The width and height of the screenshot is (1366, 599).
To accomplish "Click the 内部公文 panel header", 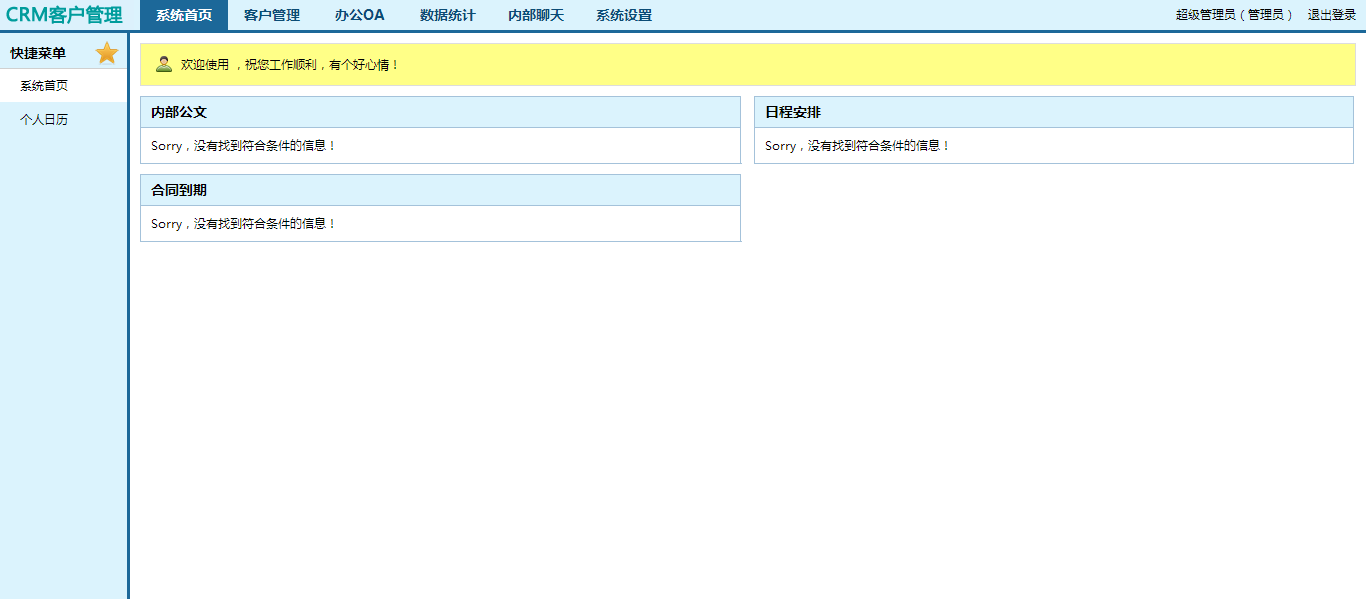I will point(440,112).
